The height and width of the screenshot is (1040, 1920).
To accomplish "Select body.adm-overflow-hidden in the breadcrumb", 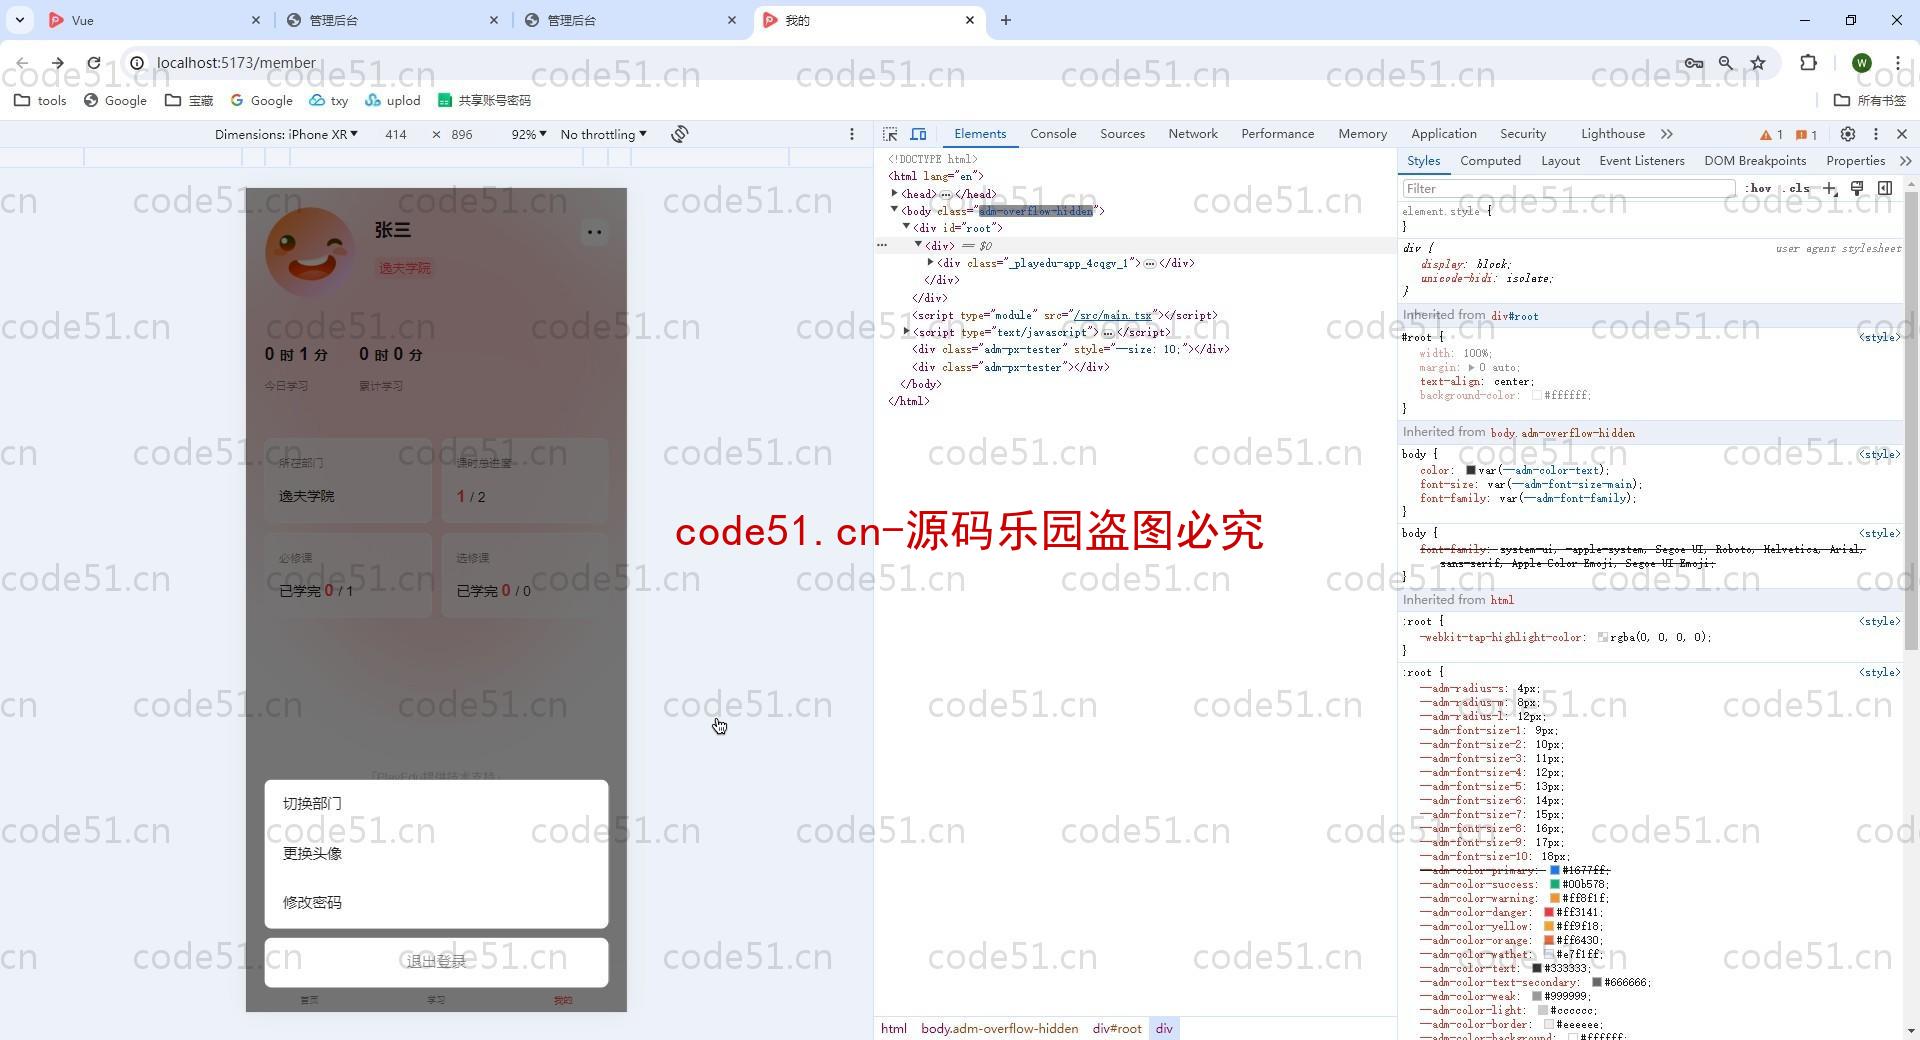I will click(999, 1028).
